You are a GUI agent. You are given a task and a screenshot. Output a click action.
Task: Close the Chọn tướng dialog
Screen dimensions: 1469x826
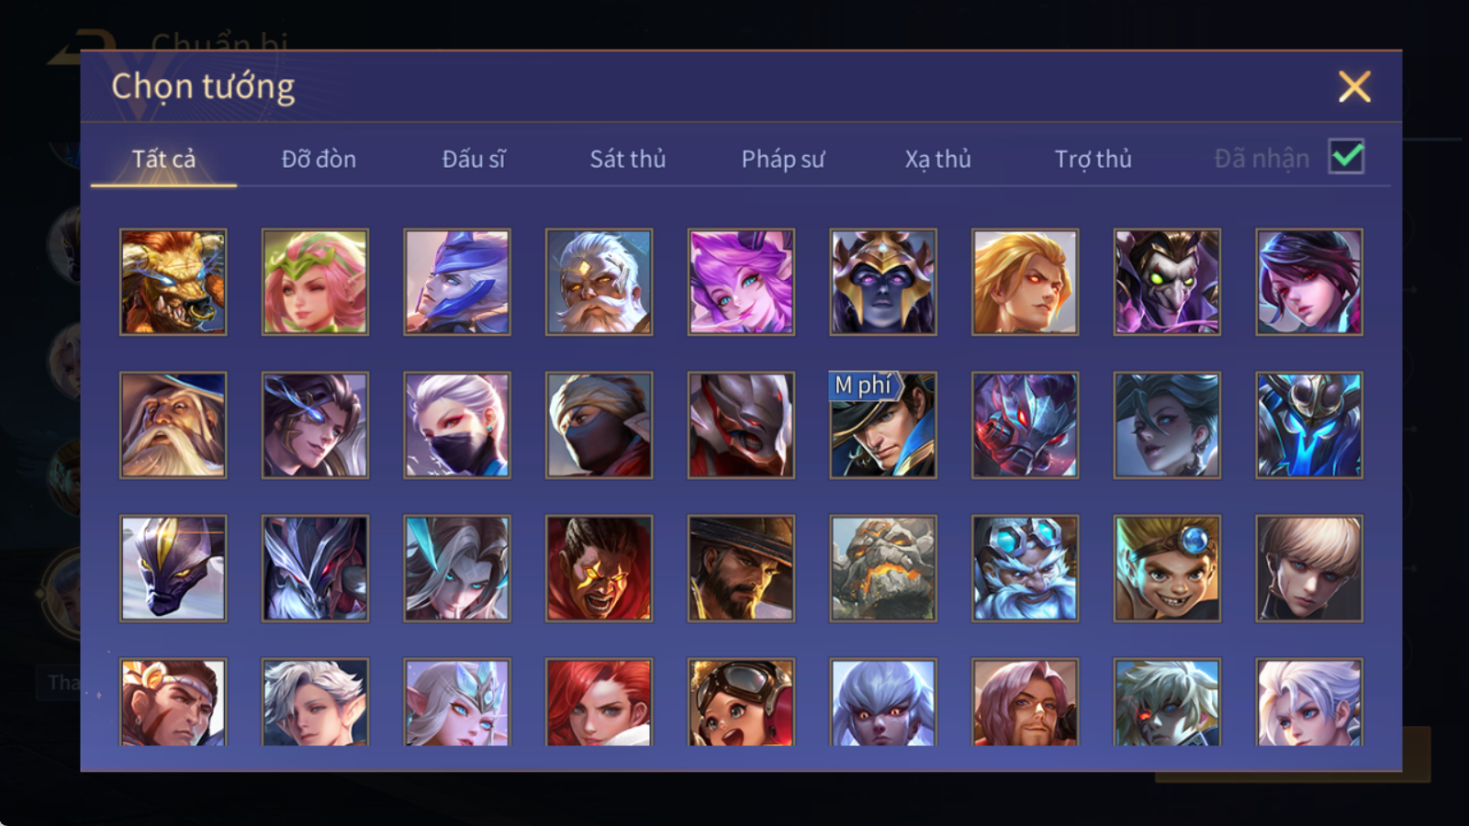pos(1354,87)
